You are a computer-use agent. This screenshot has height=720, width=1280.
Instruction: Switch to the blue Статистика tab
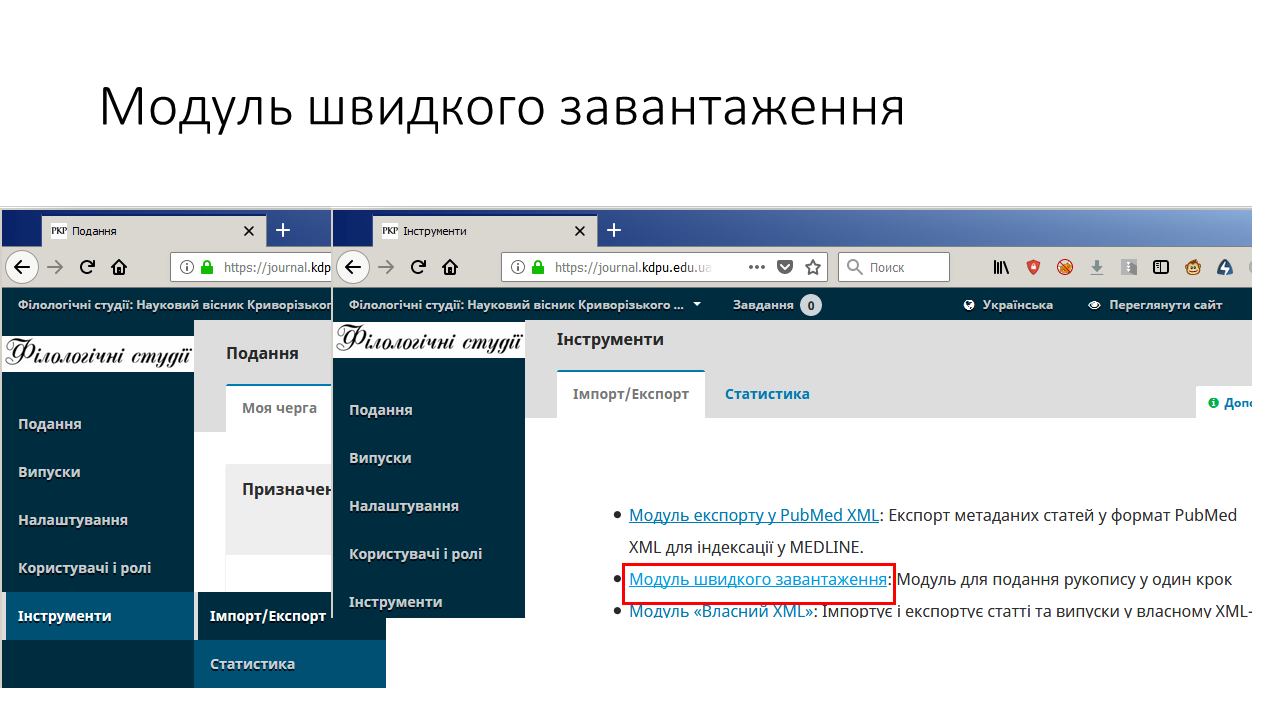click(x=767, y=394)
